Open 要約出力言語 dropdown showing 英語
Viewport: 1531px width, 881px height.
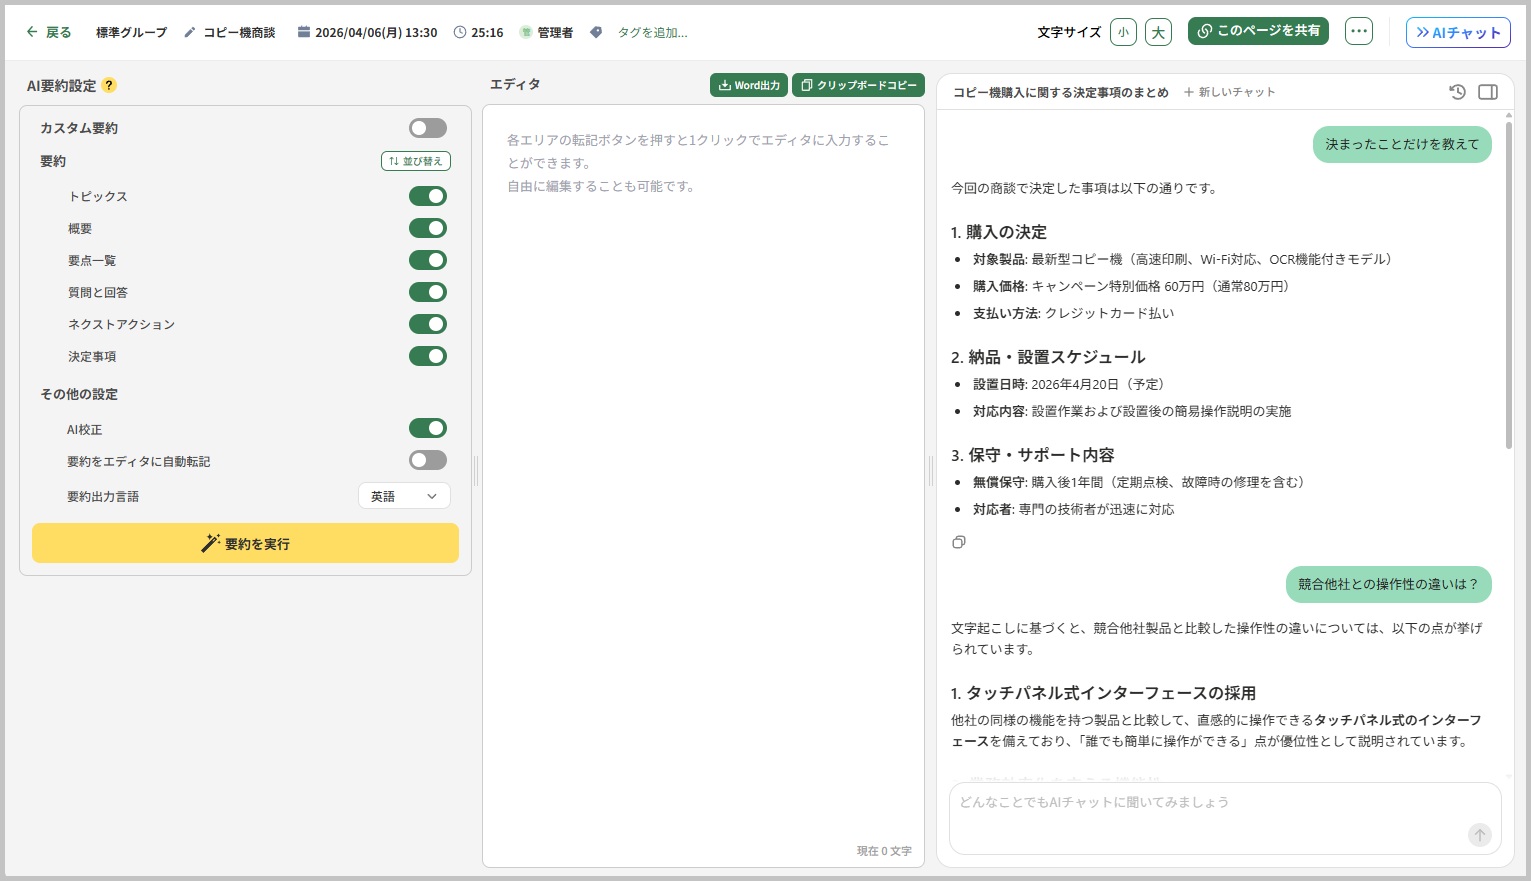(404, 496)
